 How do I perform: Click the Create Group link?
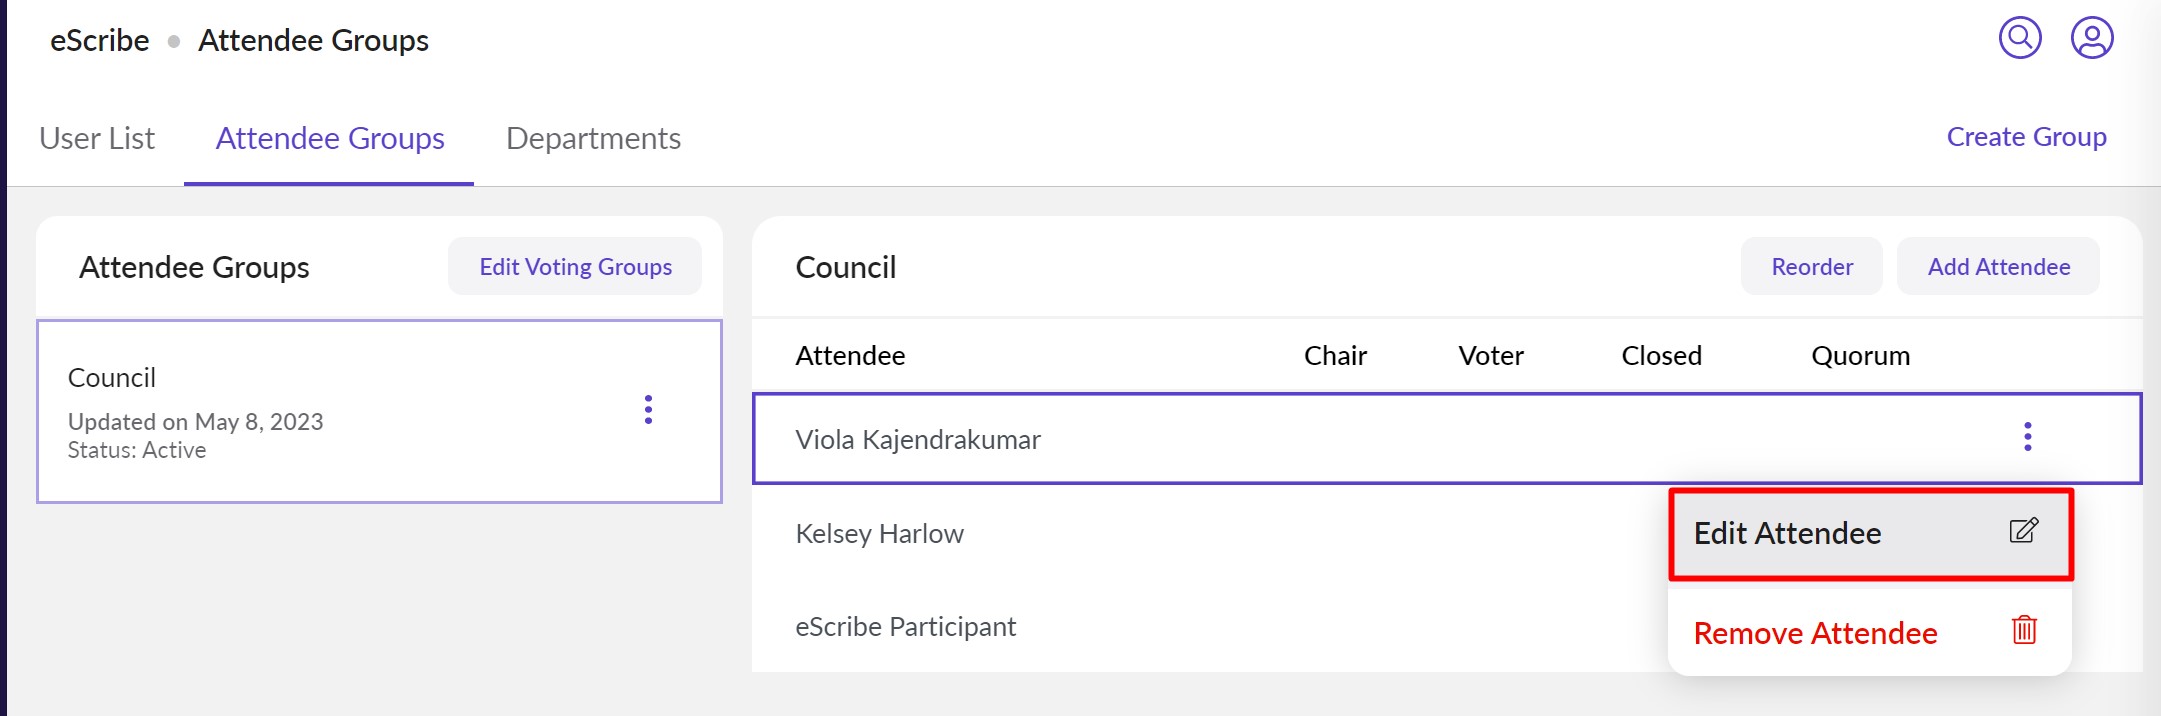(2026, 136)
